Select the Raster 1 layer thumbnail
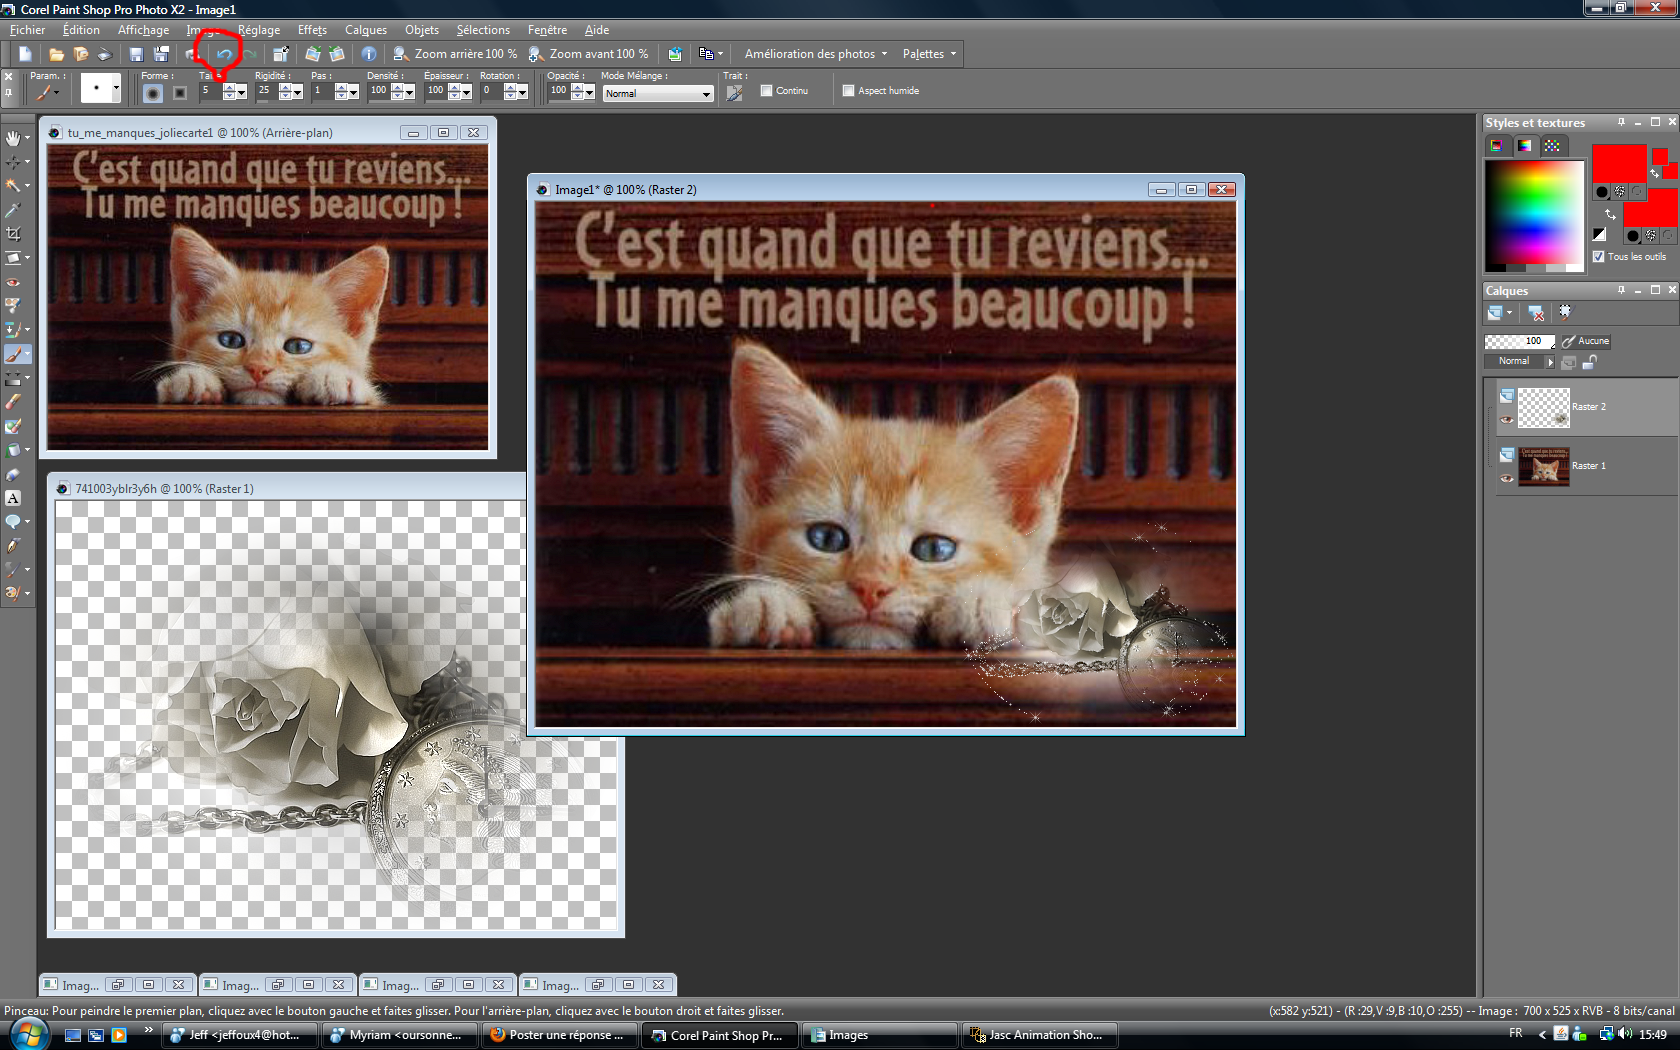The image size is (1680, 1050). click(1544, 466)
